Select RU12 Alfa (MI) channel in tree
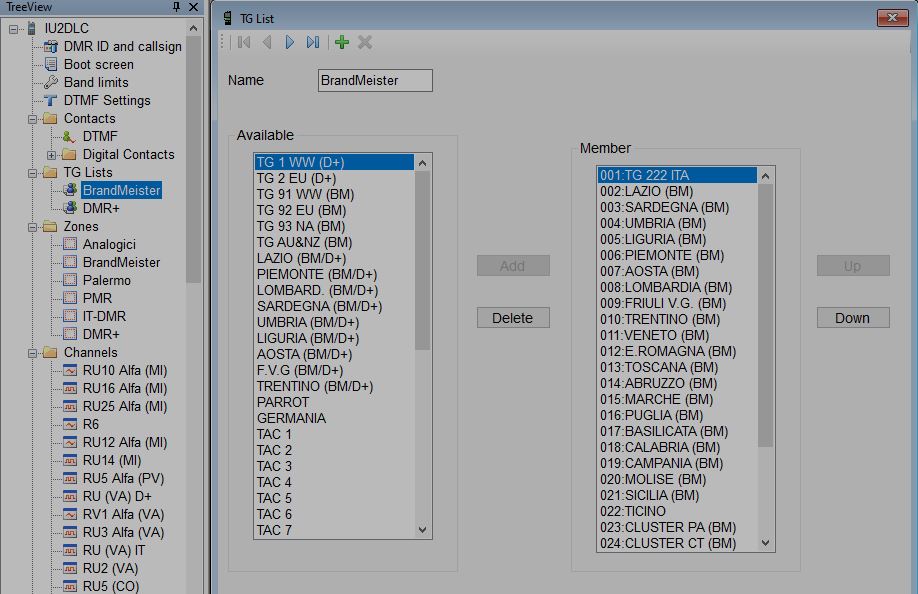Screen dimensions: 918x594 tap(125, 442)
